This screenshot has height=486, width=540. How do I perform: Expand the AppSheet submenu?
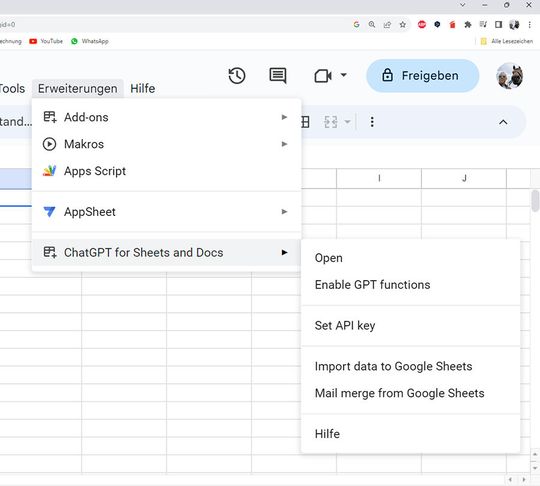(x=166, y=211)
